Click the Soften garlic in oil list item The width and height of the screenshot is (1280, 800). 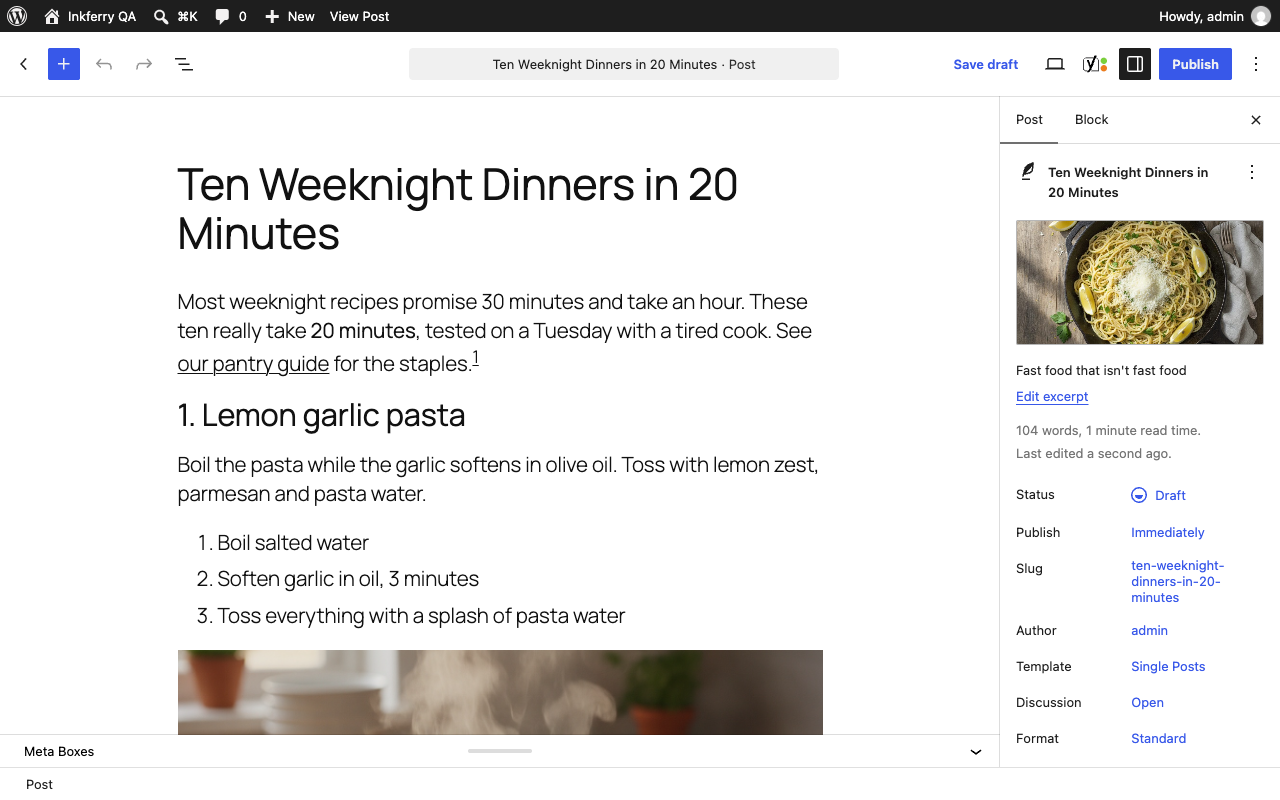[x=348, y=579]
